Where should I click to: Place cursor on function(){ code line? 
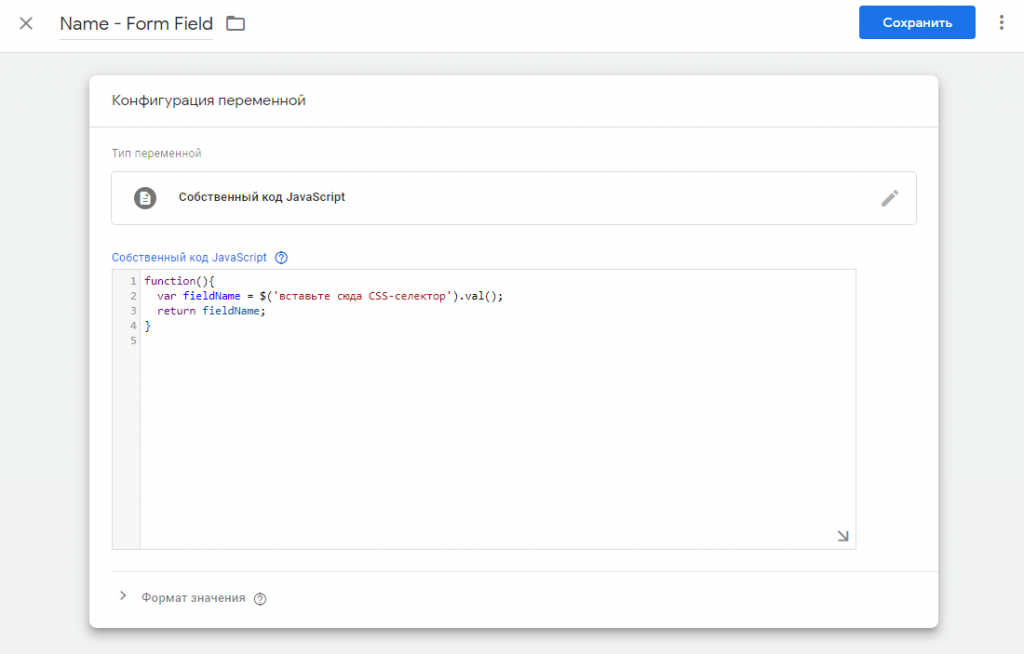point(180,281)
